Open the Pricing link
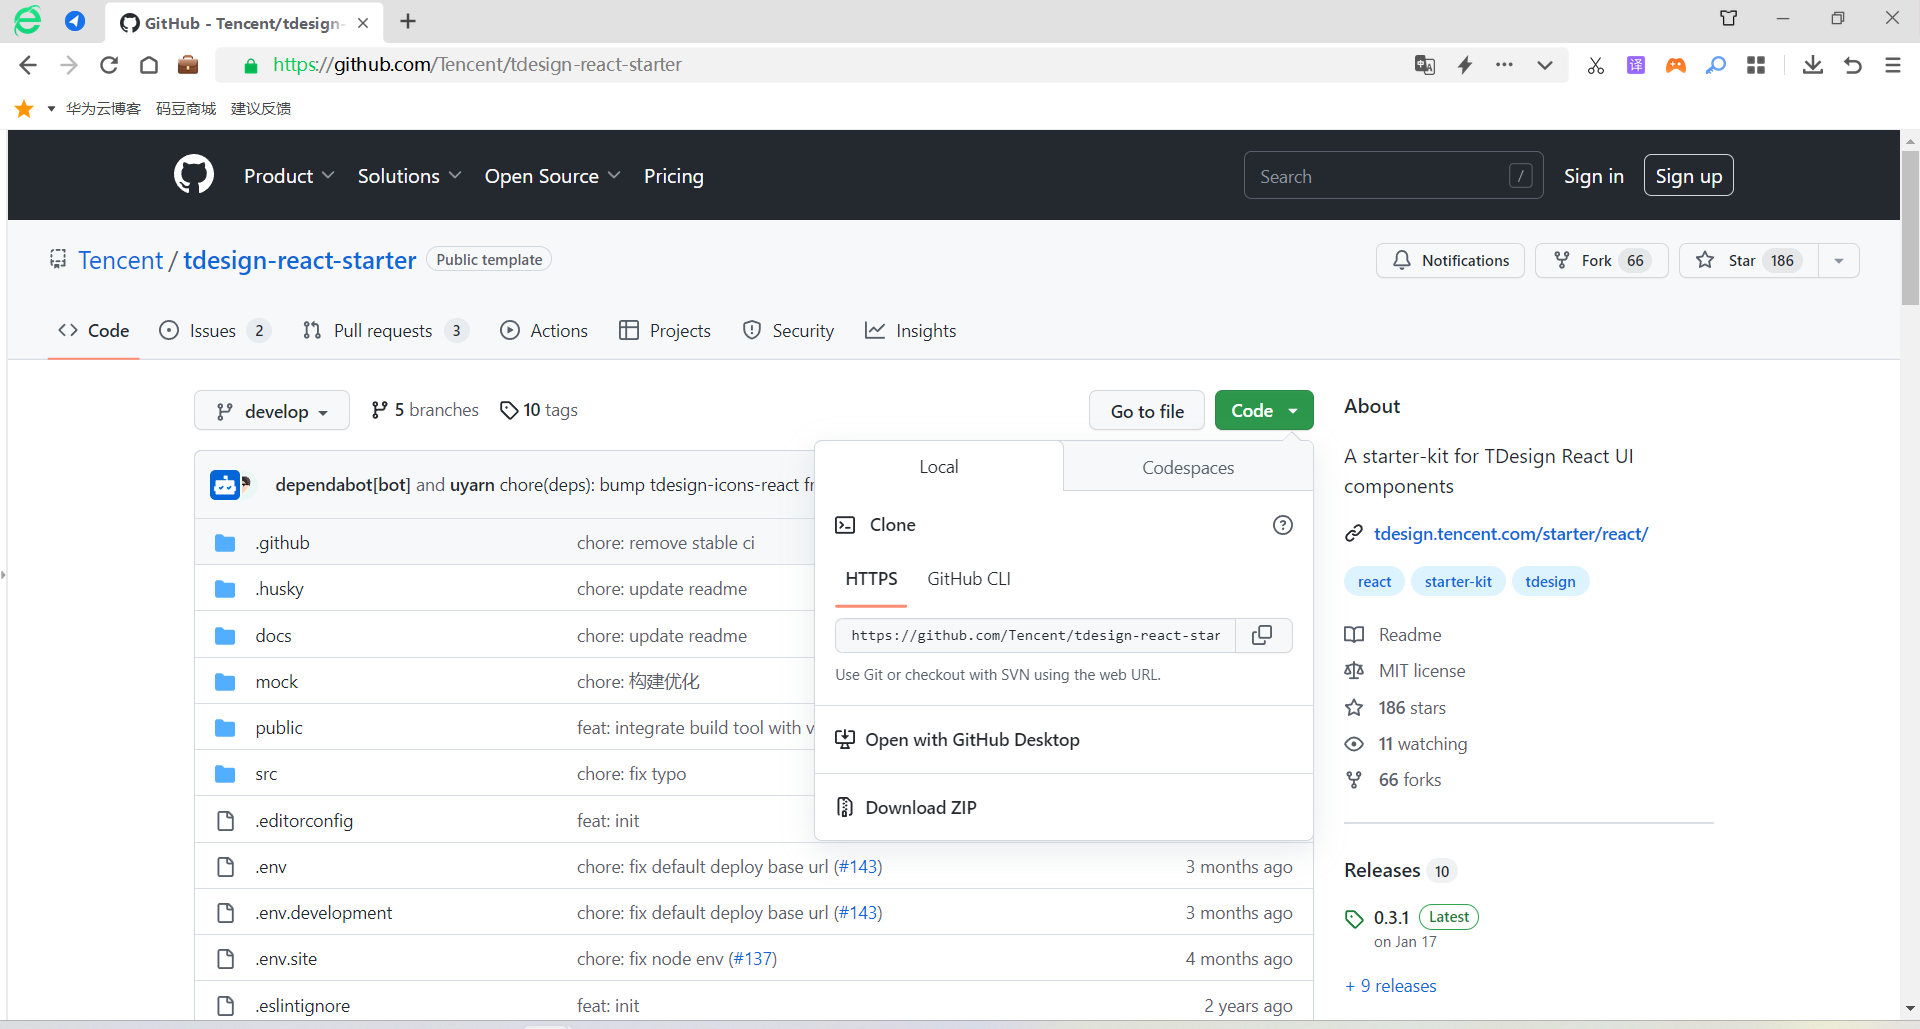Image resolution: width=1920 pixels, height=1029 pixels. pyautogui.click(x=674, y=176)
